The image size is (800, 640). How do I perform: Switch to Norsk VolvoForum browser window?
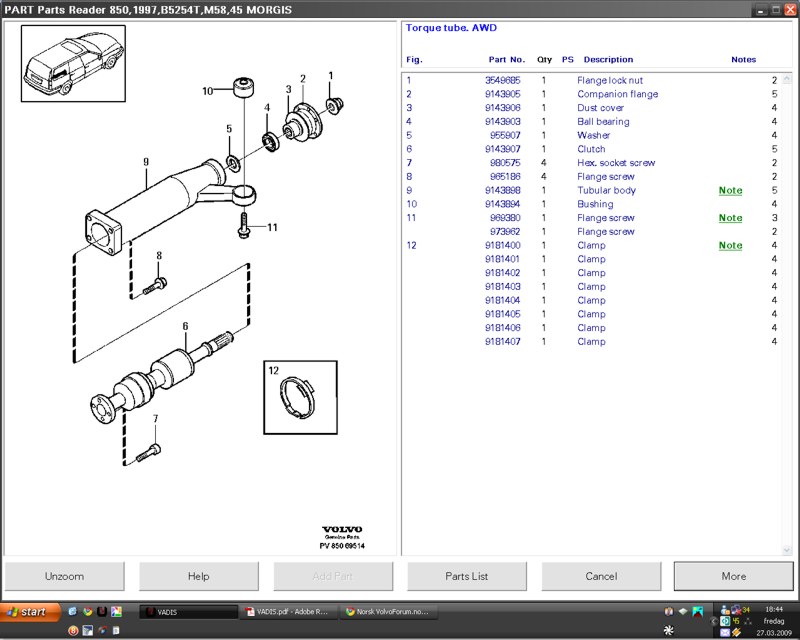(x=390, y=611)
